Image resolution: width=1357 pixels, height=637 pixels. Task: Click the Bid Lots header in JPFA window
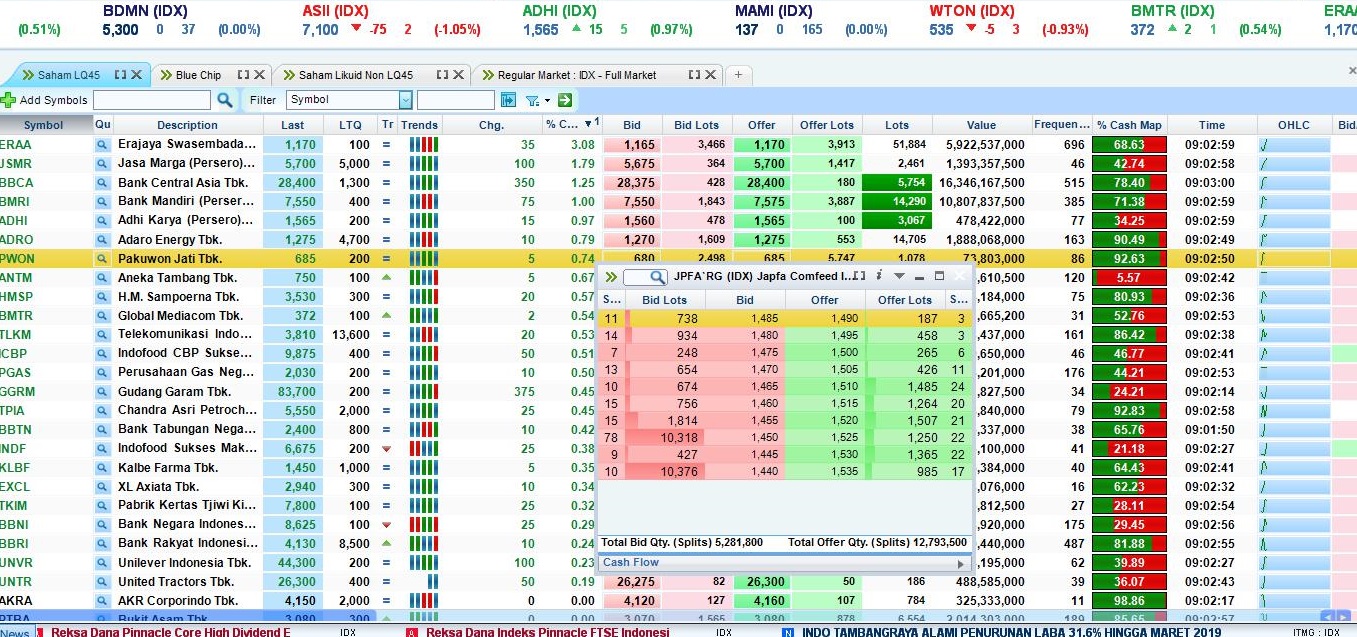[664, 300]
